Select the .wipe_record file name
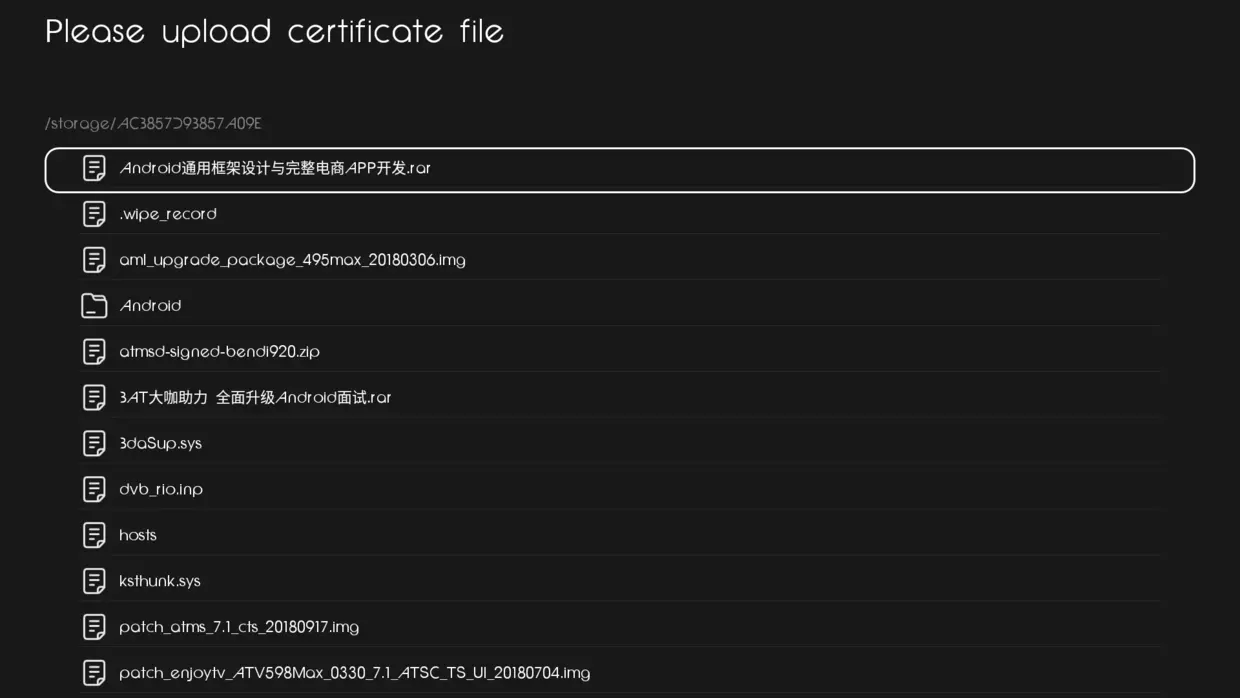This screenshot has width=1240, height=698. (x=168, y=214)
